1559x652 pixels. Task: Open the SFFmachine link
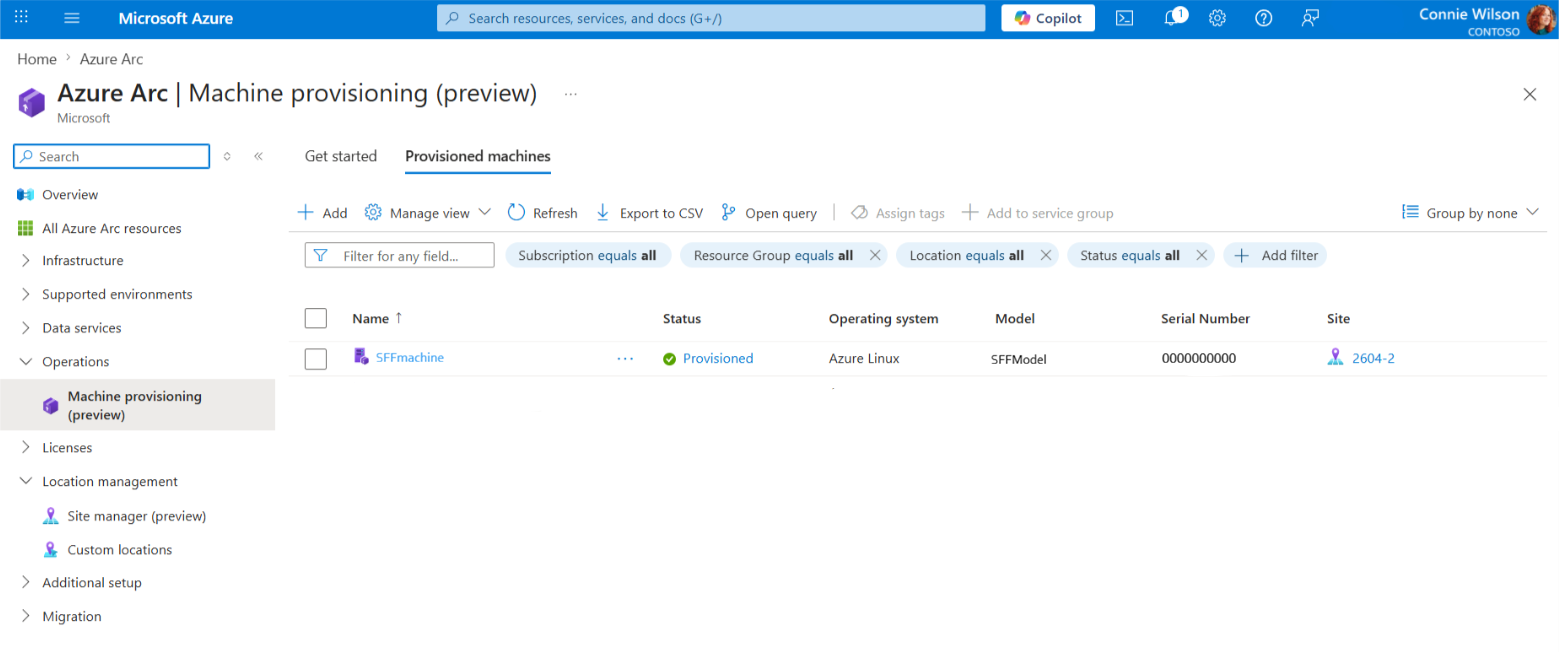click(x=410, y=357)
